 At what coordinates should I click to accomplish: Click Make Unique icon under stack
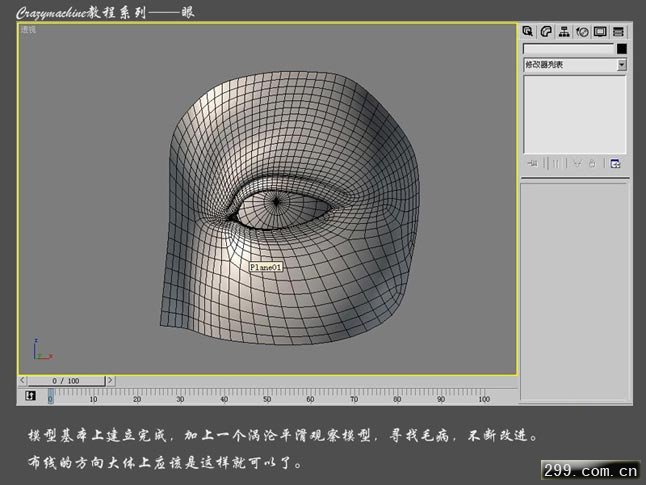[x=577, y=164]
